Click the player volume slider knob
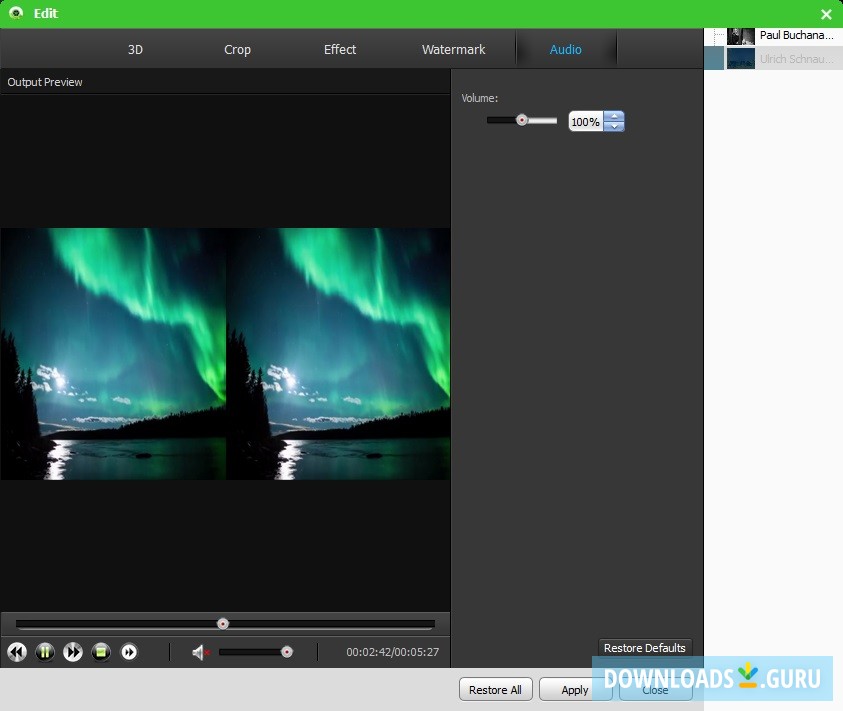Screen dimensions: 843x711 (287, 652)
